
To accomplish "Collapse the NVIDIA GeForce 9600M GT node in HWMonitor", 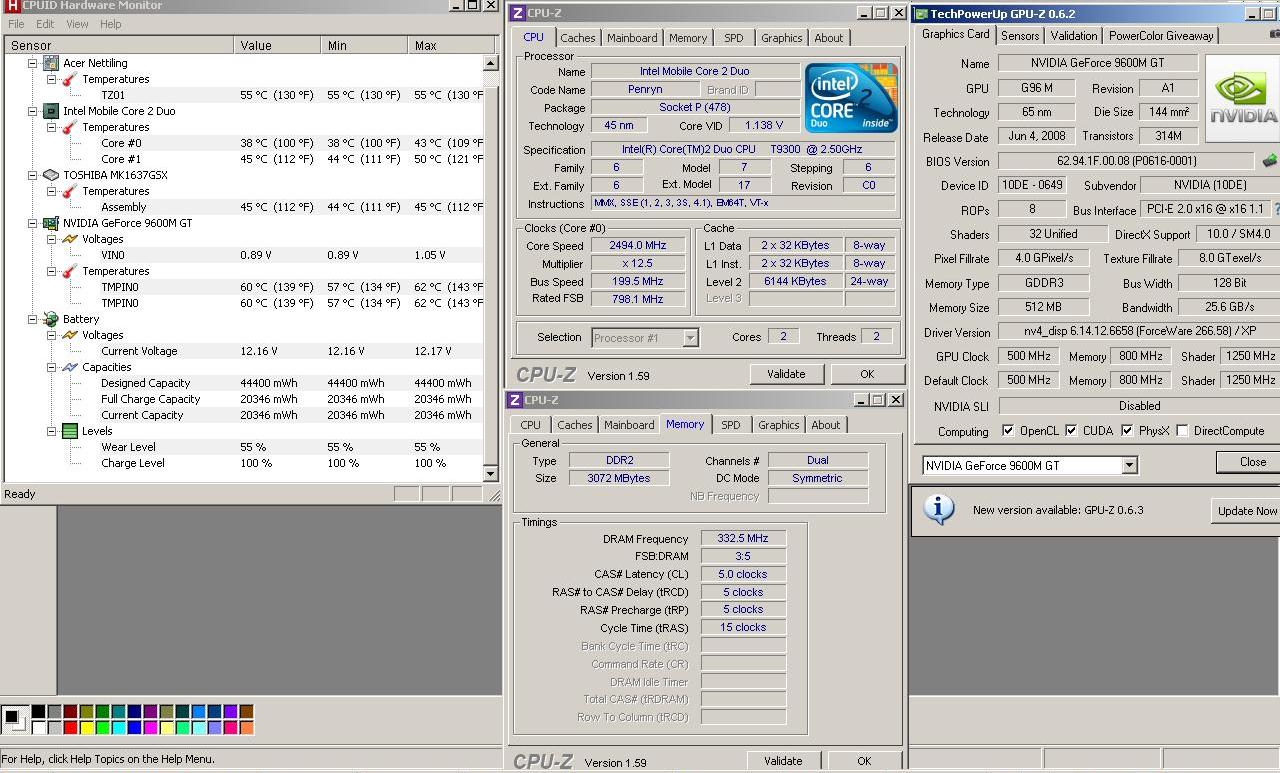I will 33,223.
